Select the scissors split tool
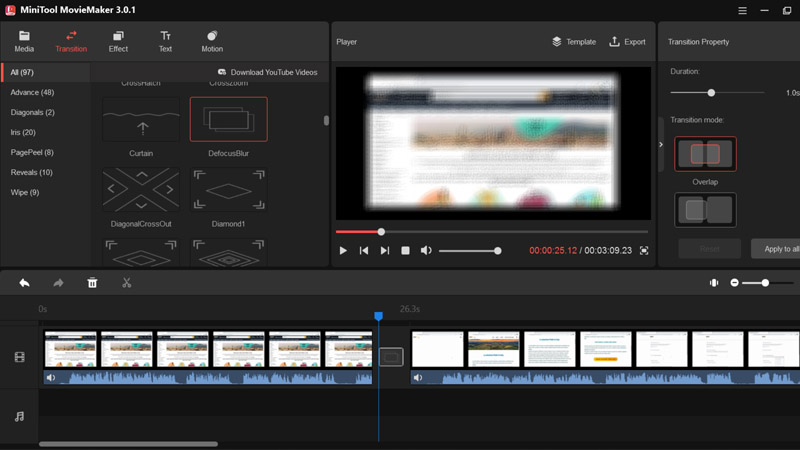Screen dimensions: 800x450 pyautogui.click(x=127, y=283)
